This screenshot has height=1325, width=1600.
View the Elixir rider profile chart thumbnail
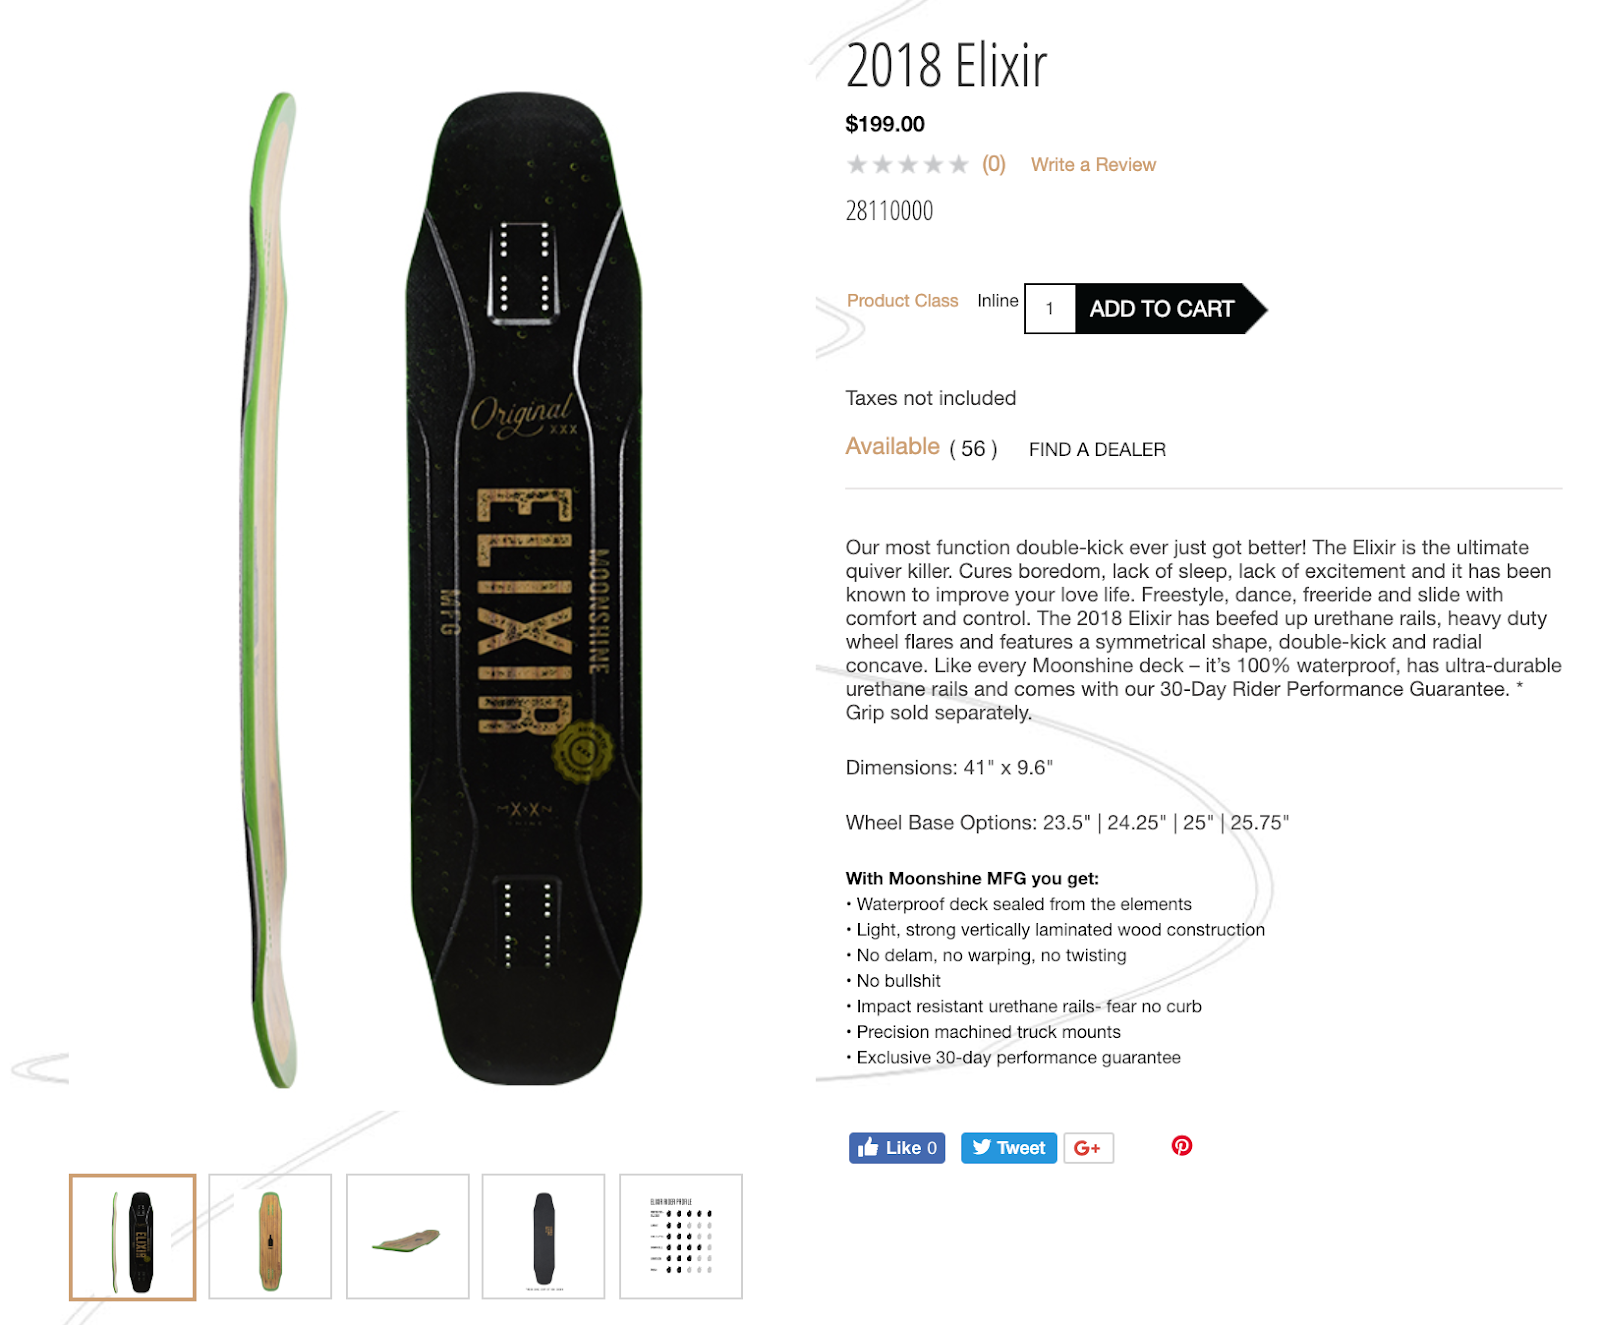point(681,1237)
